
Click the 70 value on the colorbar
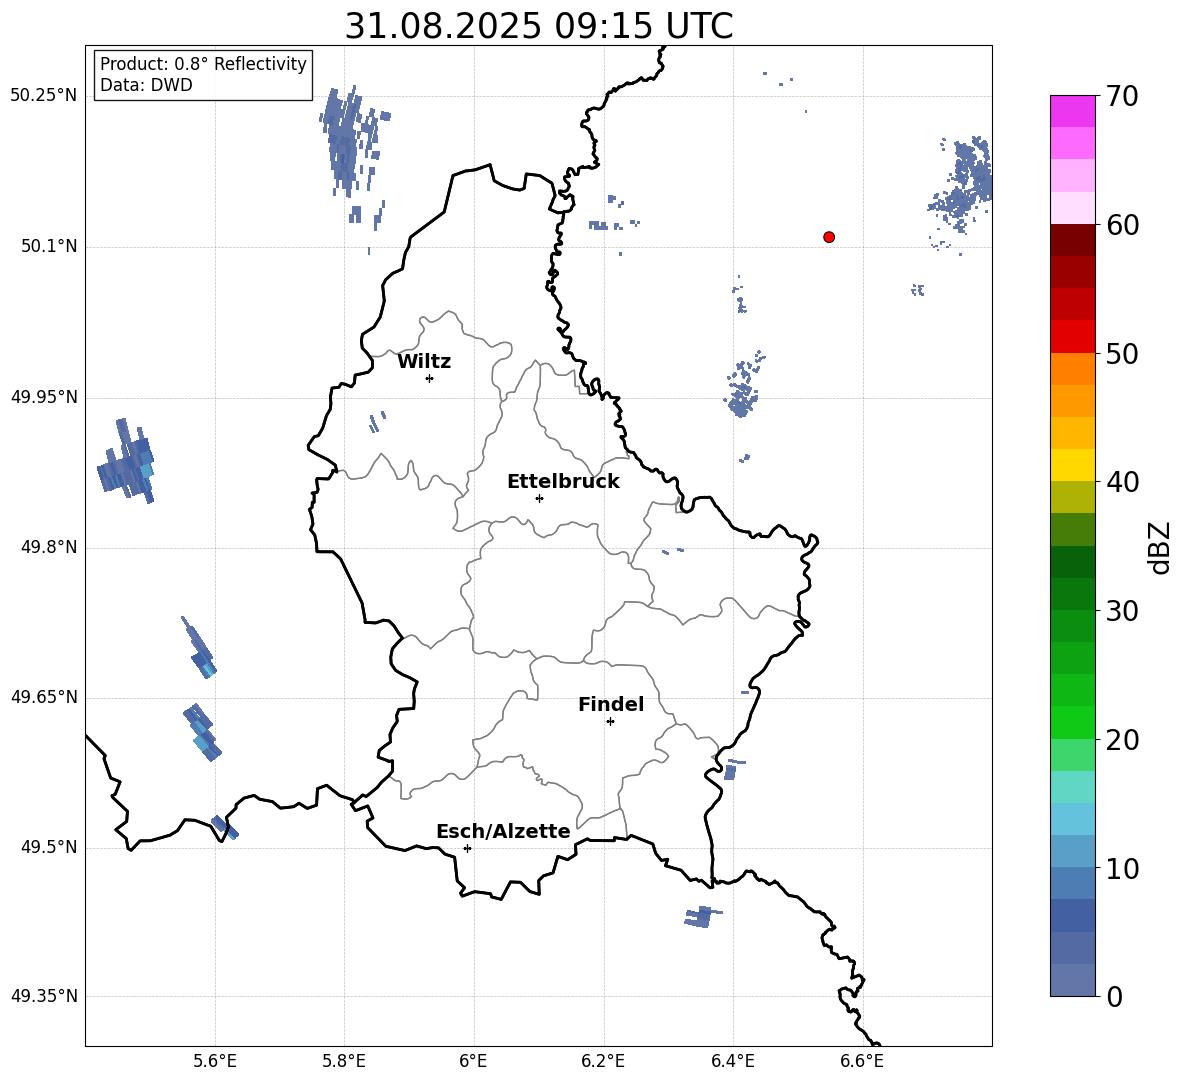pyautogui.click(x=1123, y=96)
